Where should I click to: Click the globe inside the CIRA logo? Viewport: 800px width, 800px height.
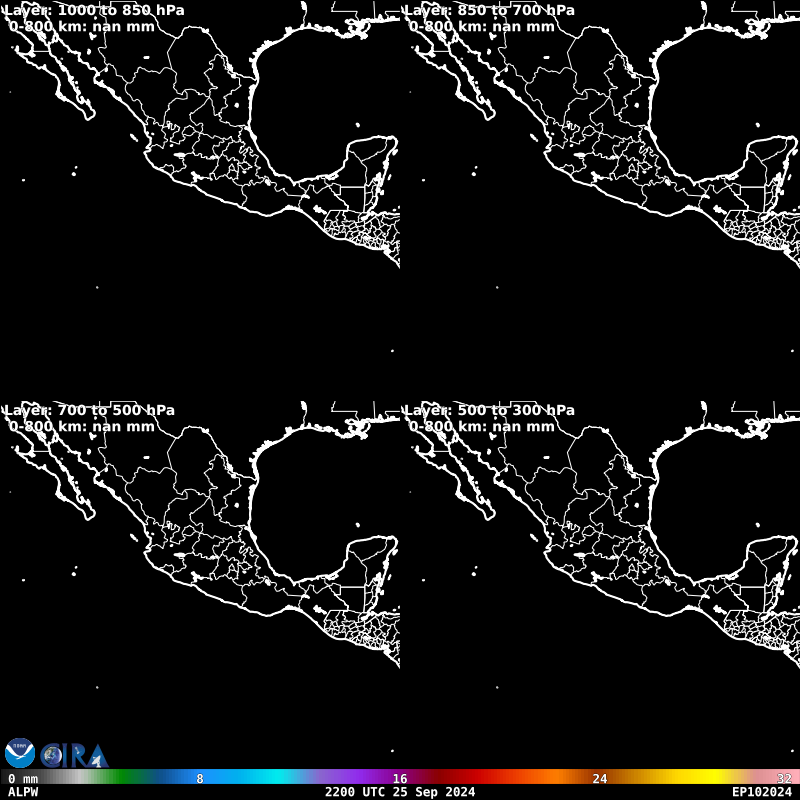(51, 755)
